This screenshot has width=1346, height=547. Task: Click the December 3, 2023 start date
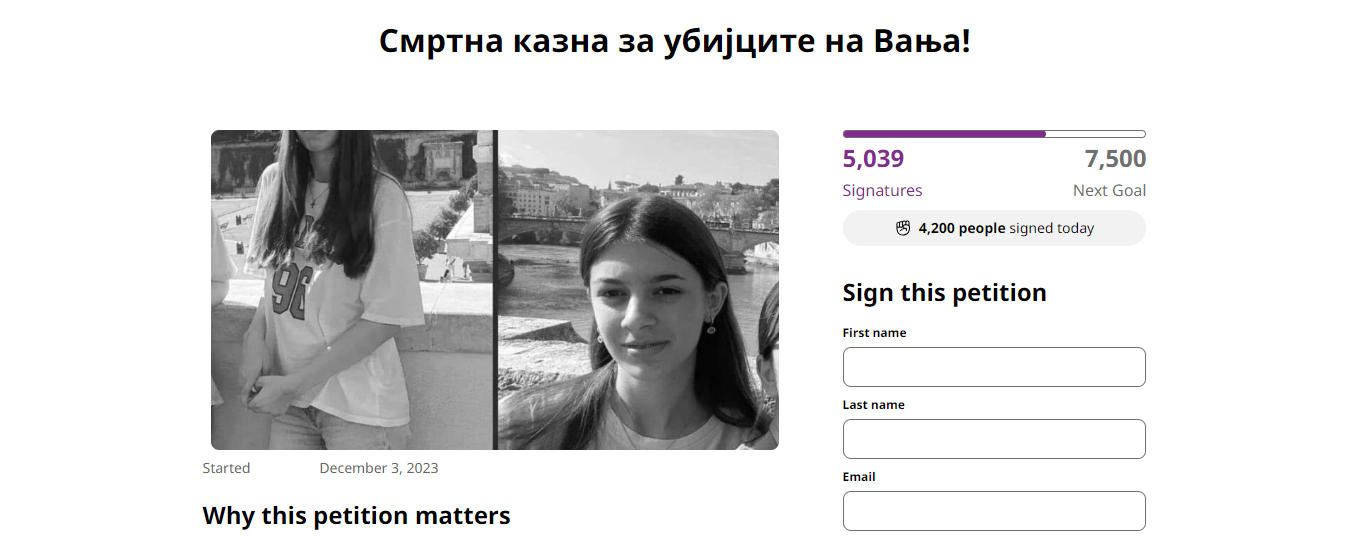click(378, 468)
